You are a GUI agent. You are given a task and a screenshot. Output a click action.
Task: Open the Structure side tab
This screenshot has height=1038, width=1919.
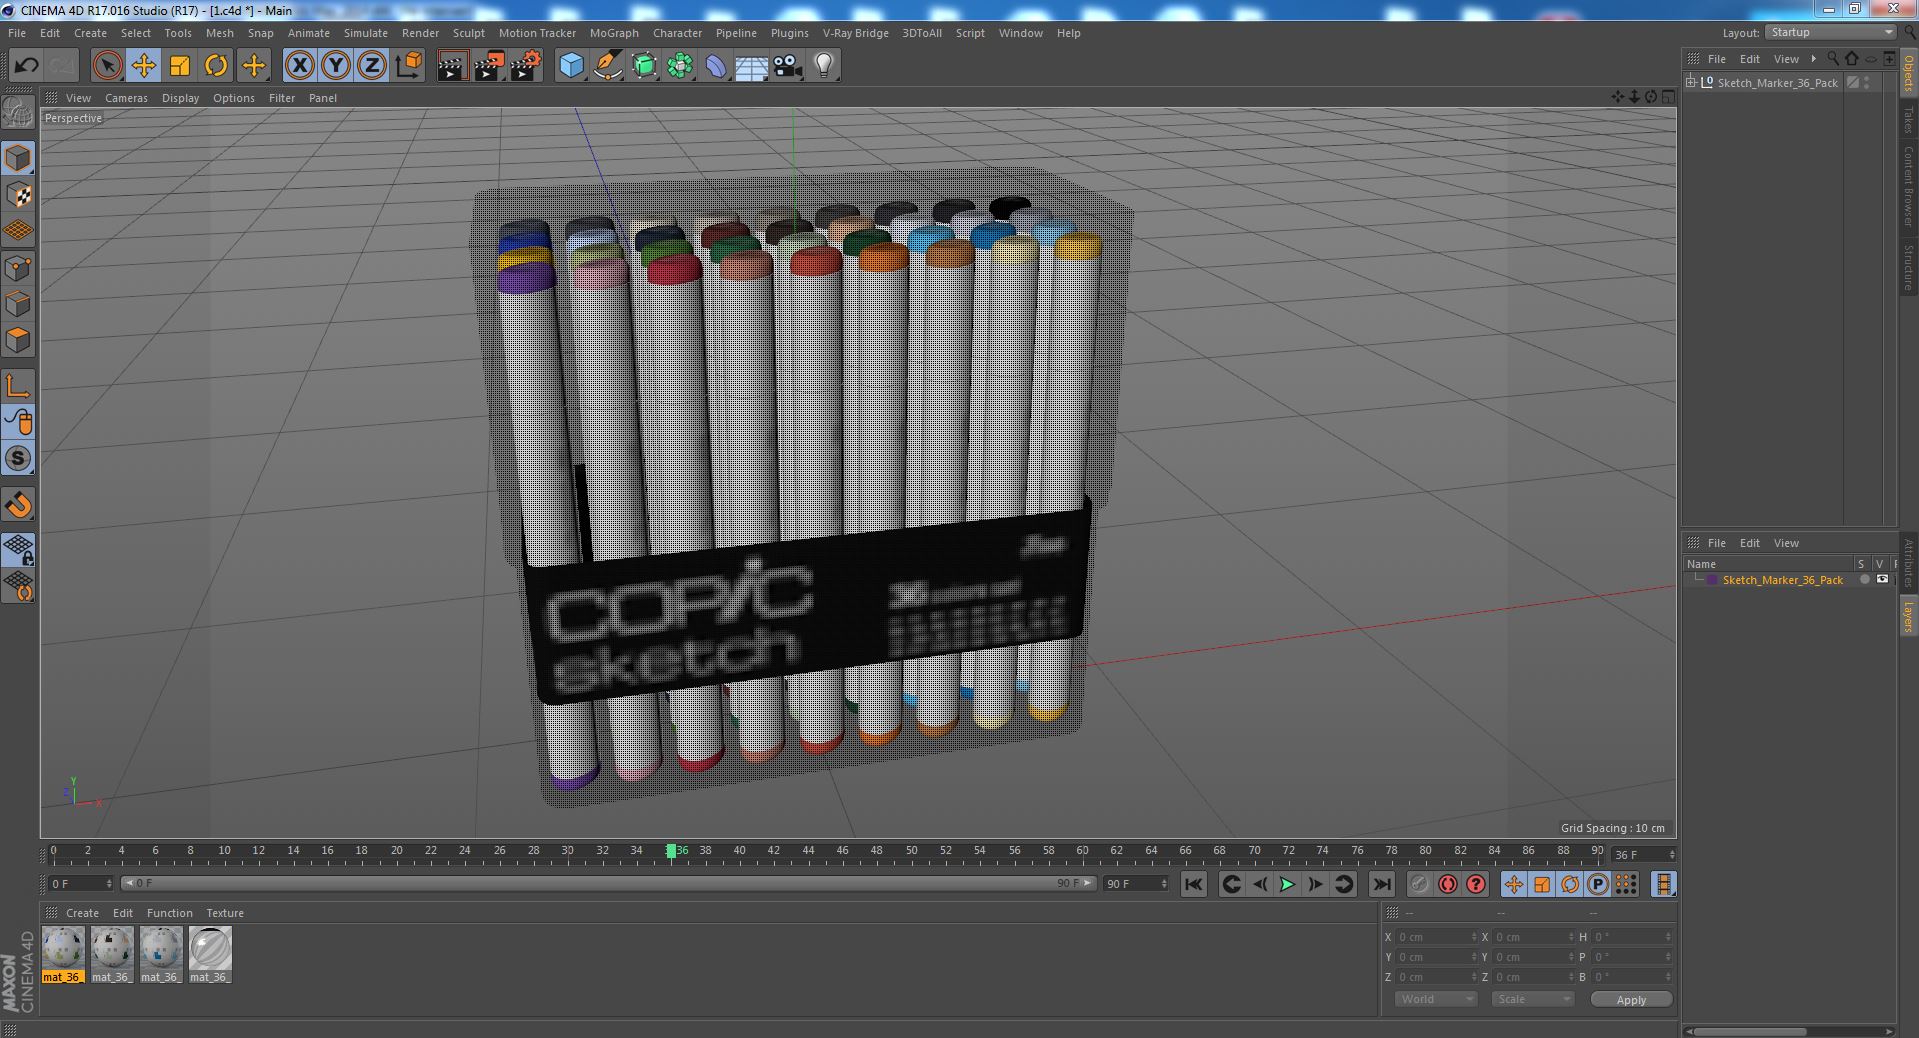[1908, 267]
